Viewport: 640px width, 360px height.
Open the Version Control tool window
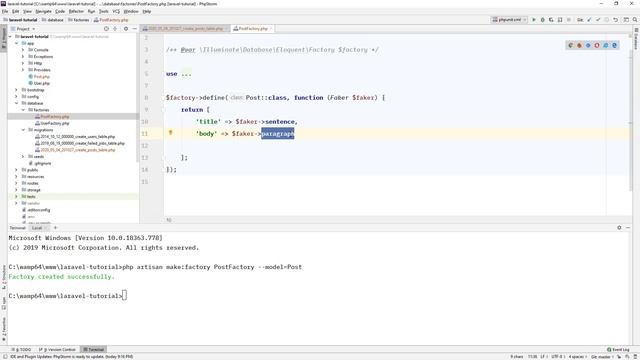coord(58,350)
